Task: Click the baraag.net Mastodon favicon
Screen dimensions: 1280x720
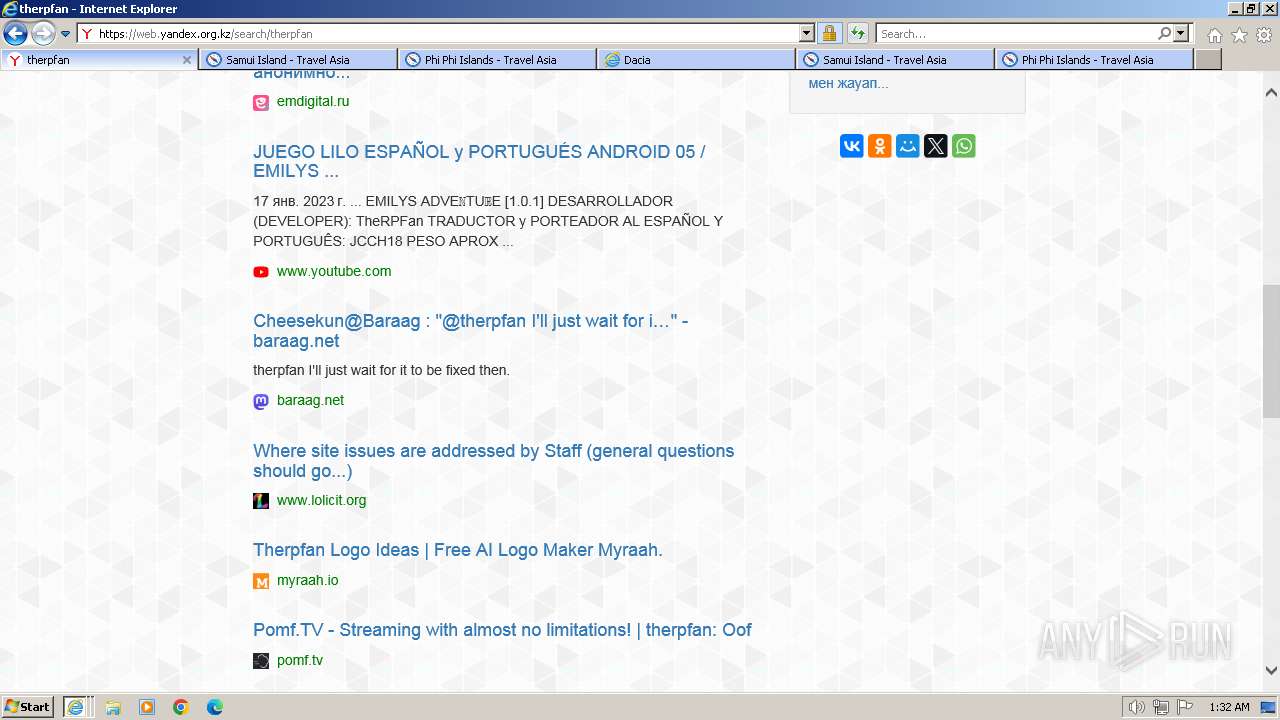Action: (x=261, y=401)
